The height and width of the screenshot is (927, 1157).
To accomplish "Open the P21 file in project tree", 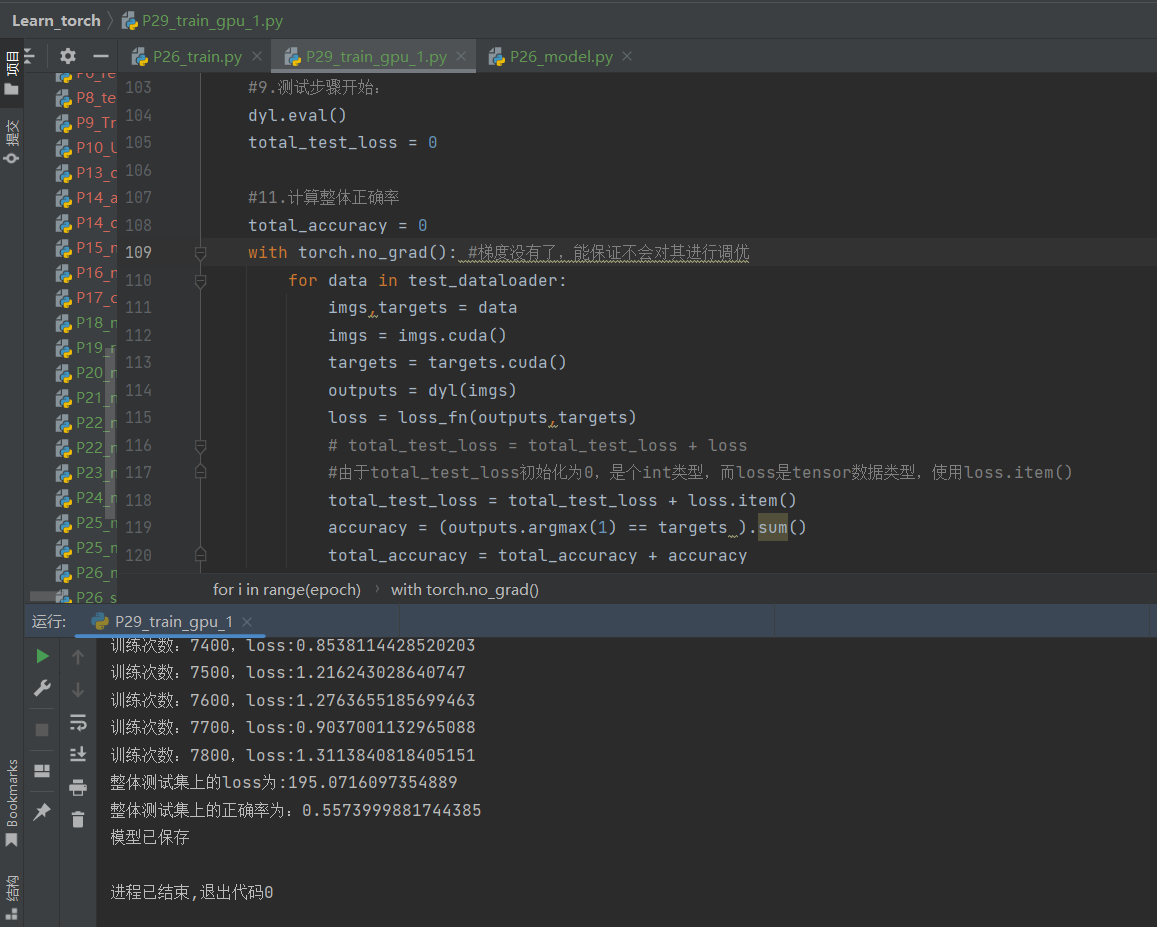I will tap(86, 398).
